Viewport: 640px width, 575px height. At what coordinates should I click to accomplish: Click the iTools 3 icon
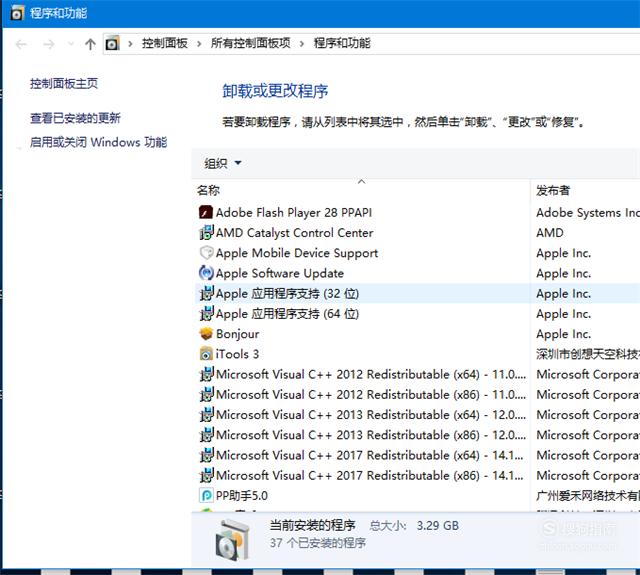(206, 354)
